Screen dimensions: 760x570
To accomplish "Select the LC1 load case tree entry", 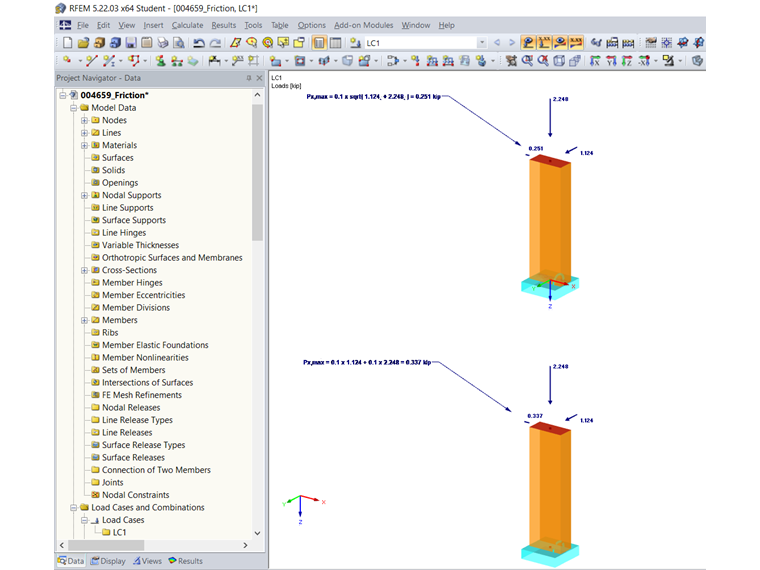I will [x=119, y=532].
